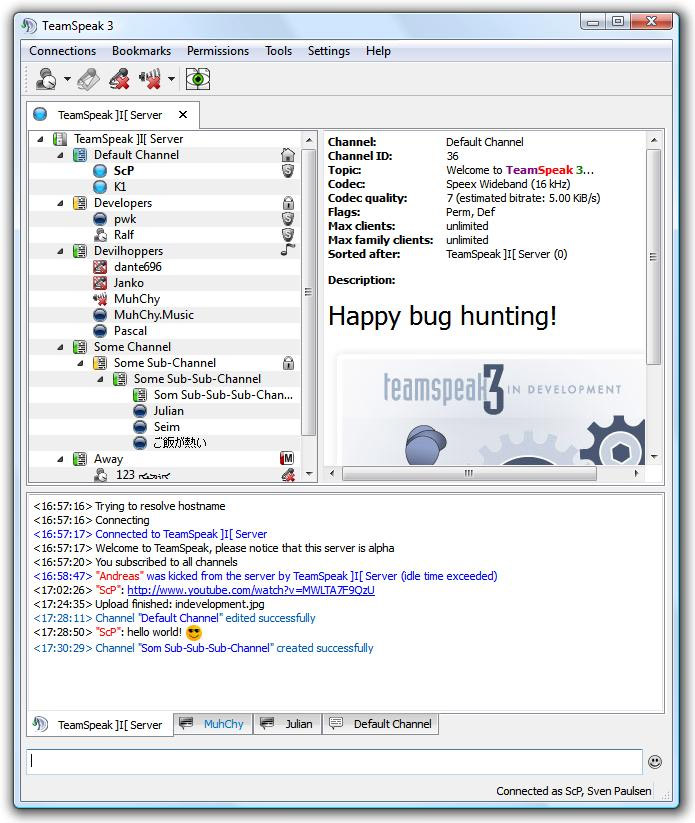Open the Permissions menu

tap(218, 51)
